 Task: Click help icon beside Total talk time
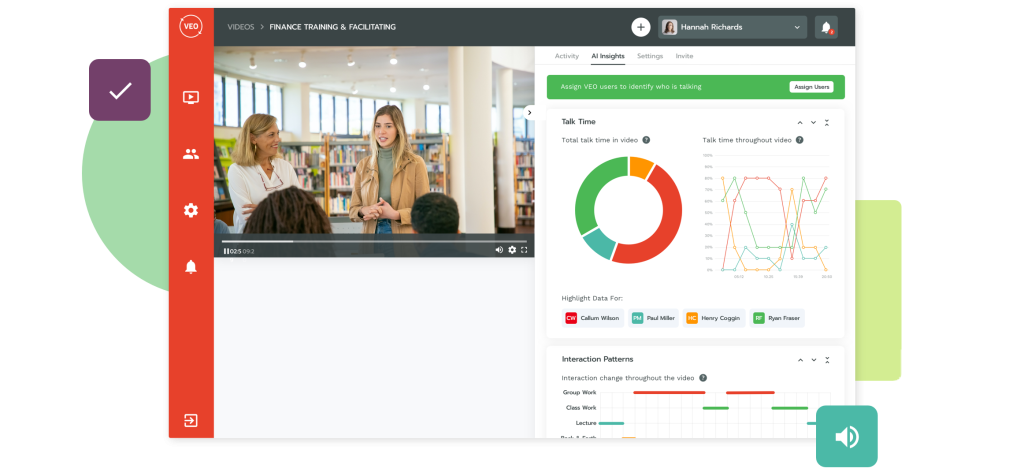point(646,140)
